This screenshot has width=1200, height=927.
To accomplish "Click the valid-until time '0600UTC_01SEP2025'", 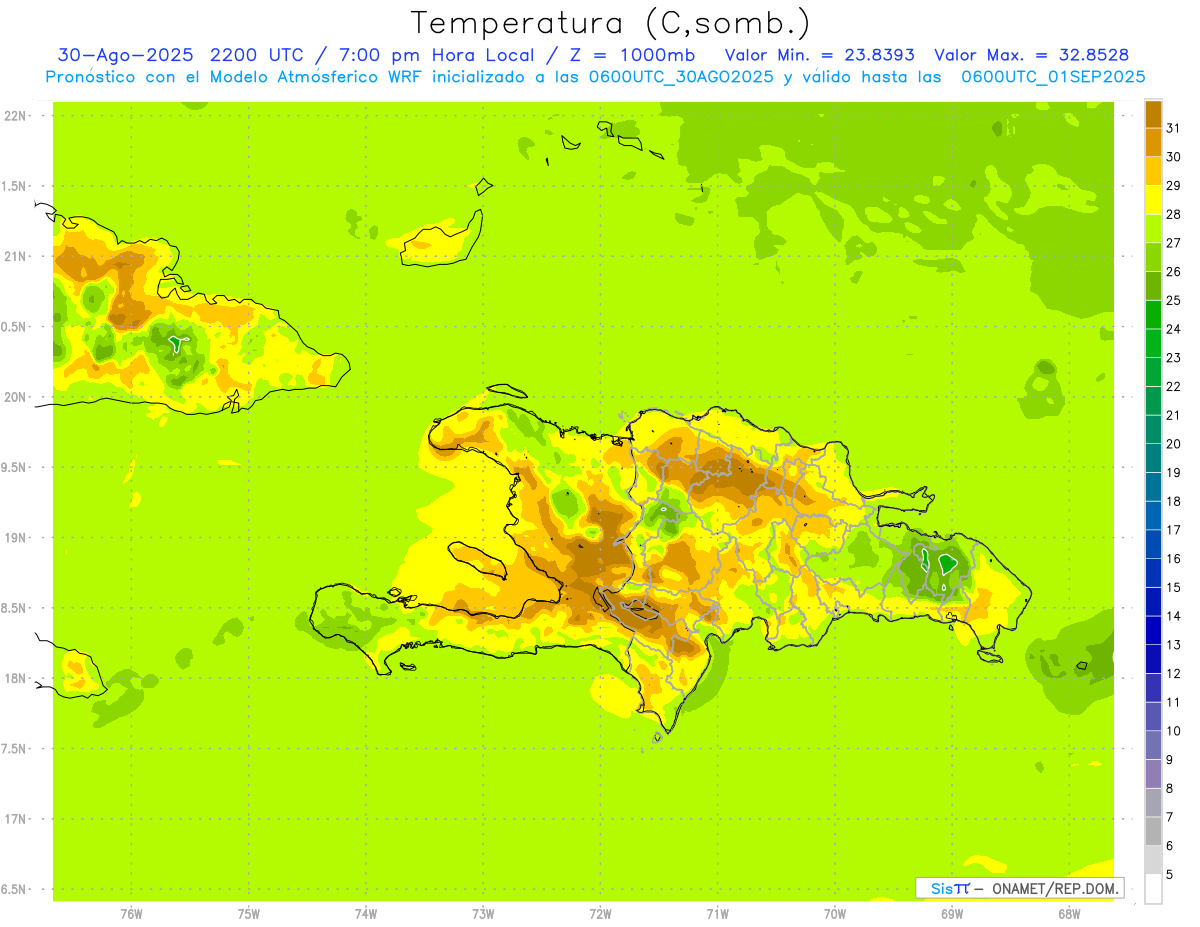I will coord(1053,77).
